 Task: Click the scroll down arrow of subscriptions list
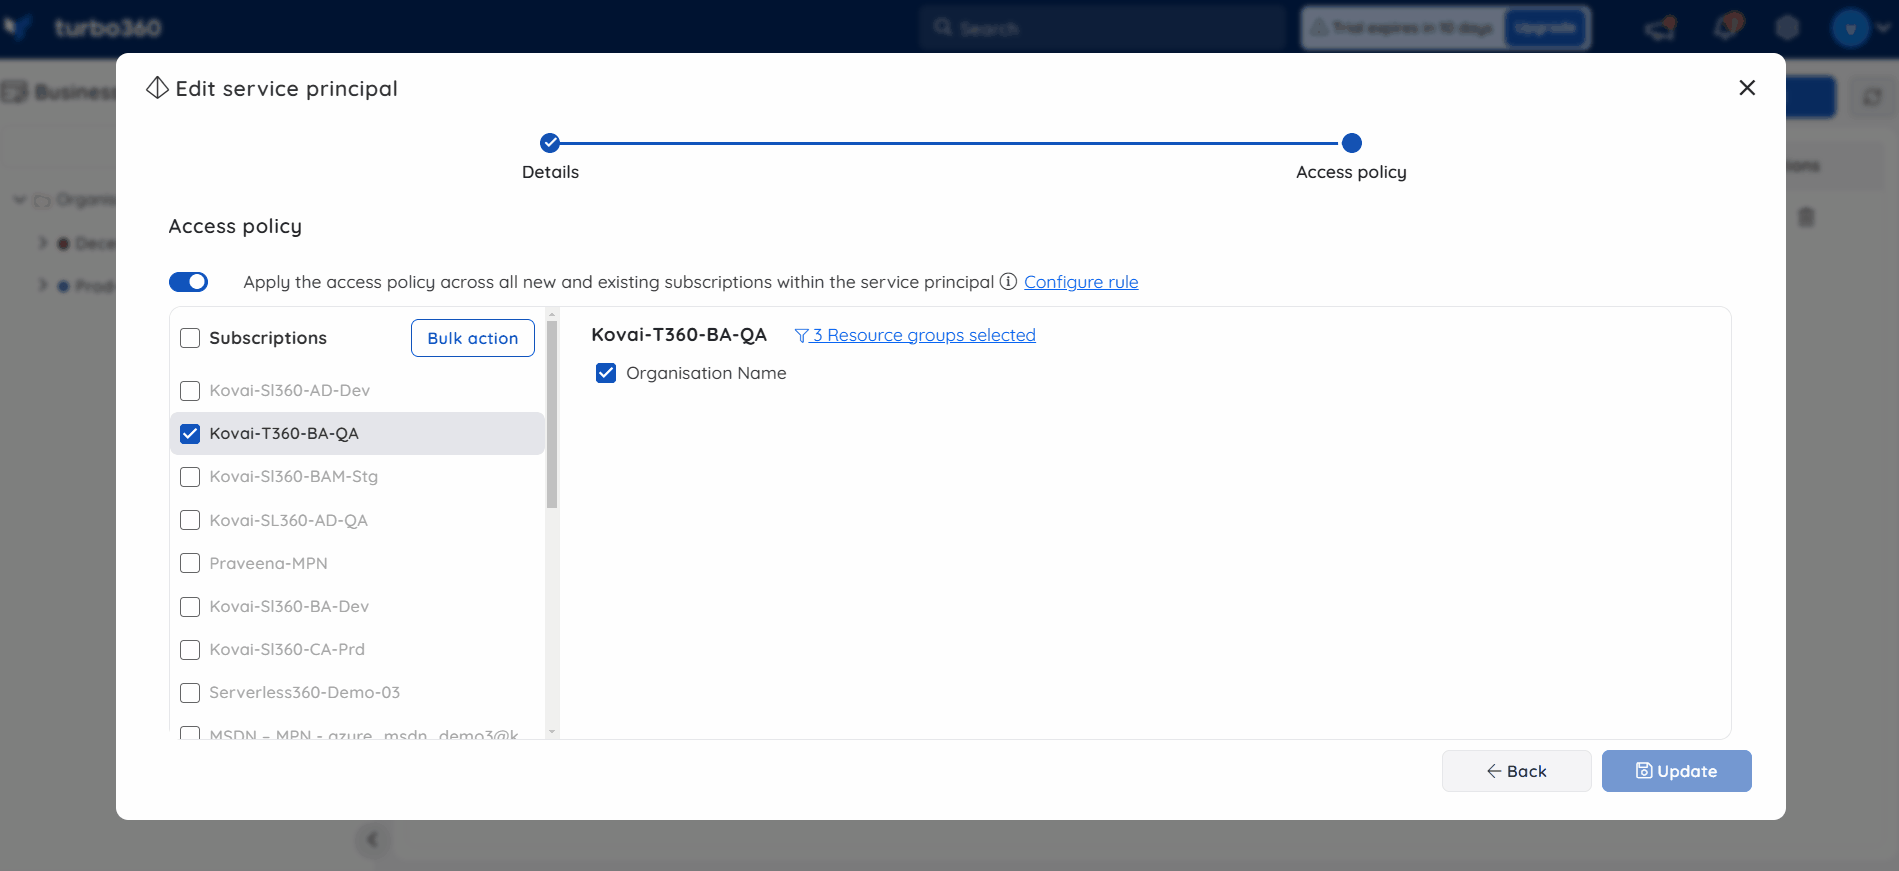point(552,732)
